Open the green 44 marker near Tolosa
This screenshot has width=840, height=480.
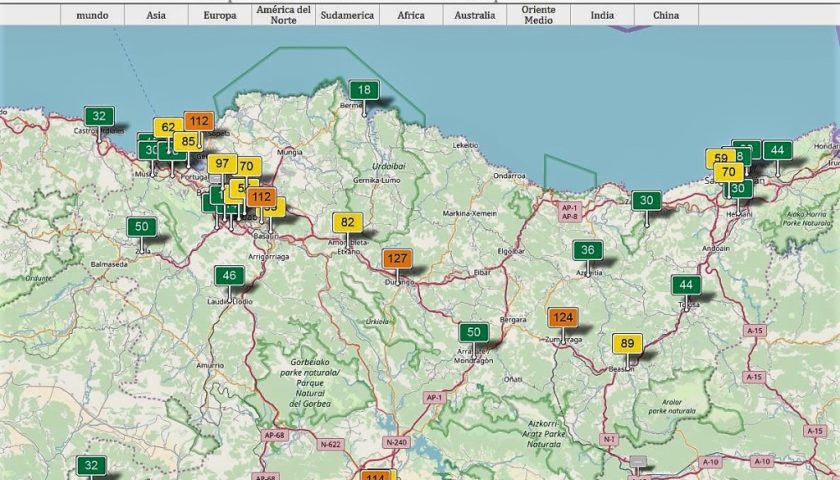point(686,285)
